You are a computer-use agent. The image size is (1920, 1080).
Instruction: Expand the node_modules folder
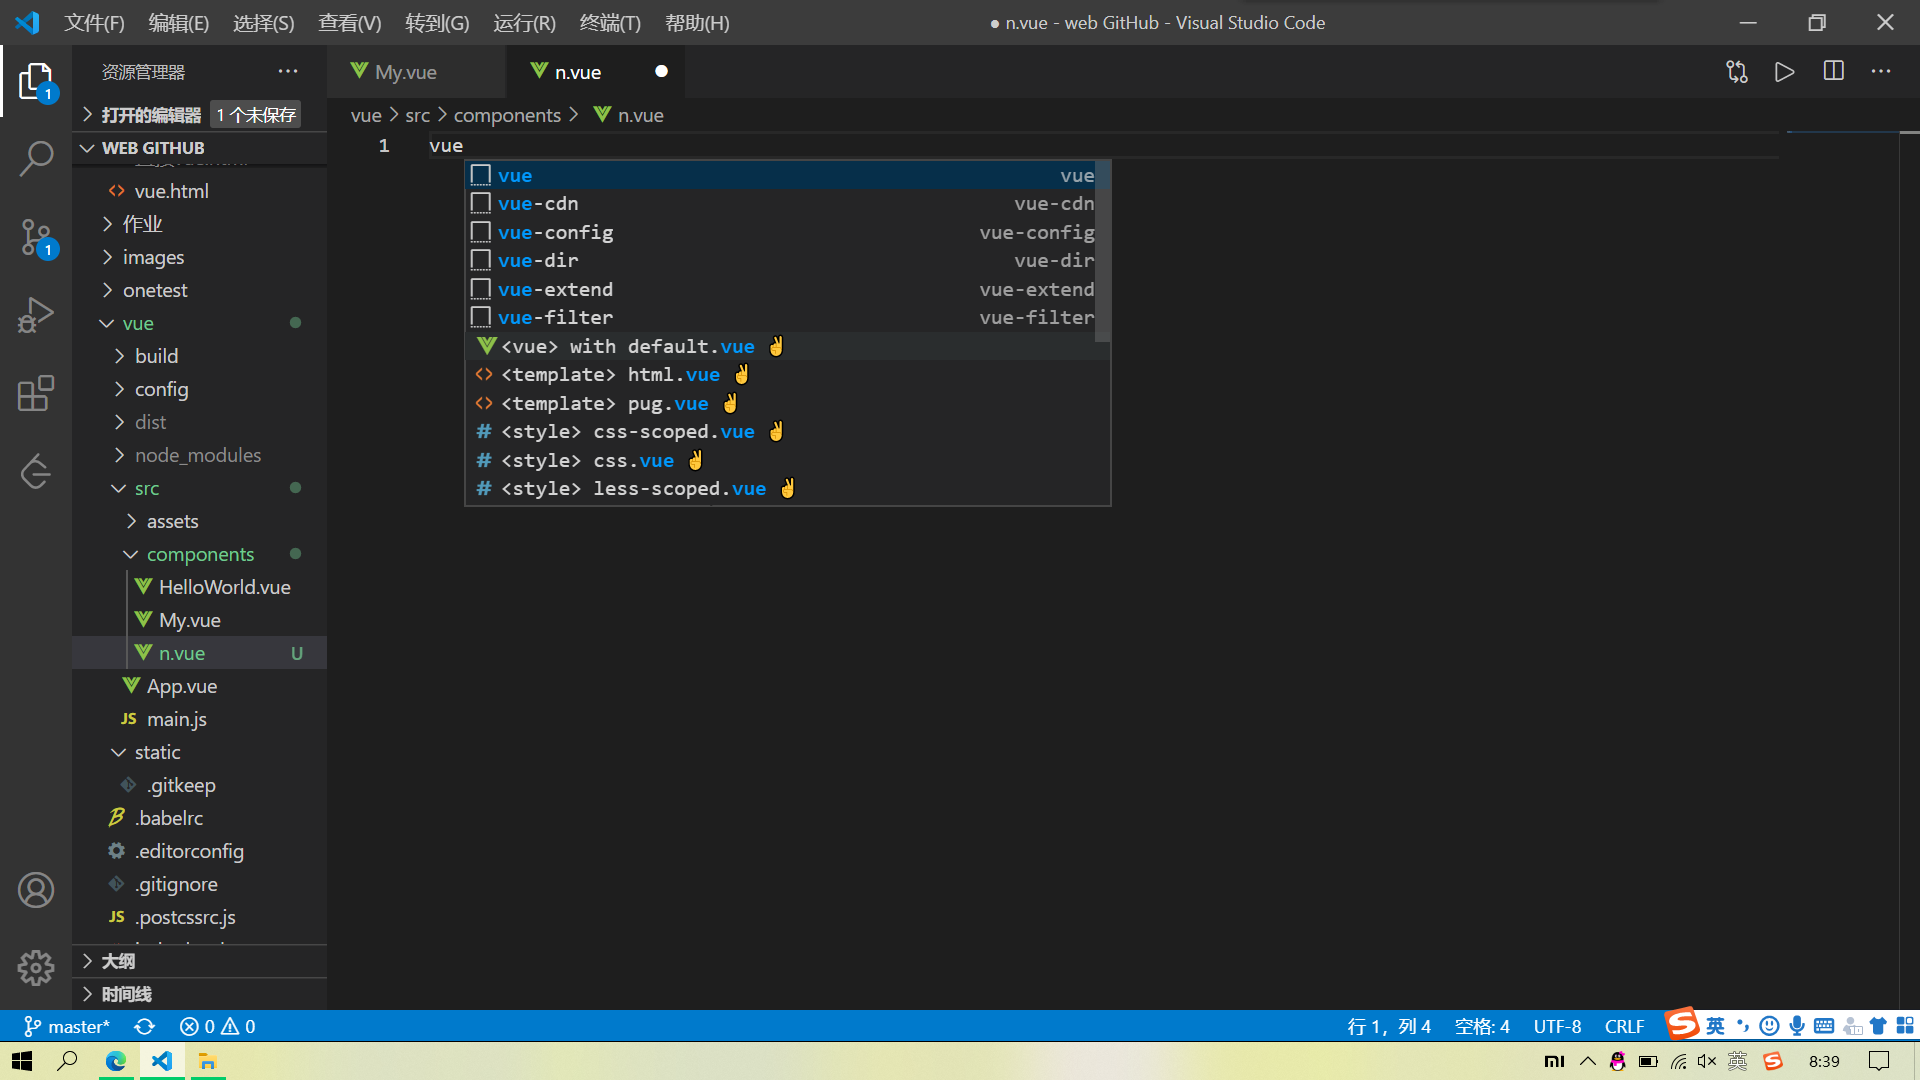point(198,455)
